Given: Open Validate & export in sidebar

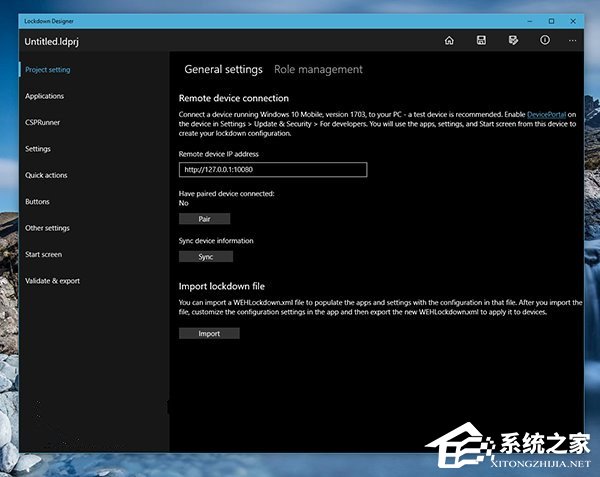Looking at the screenshot, I should [52, 281].
